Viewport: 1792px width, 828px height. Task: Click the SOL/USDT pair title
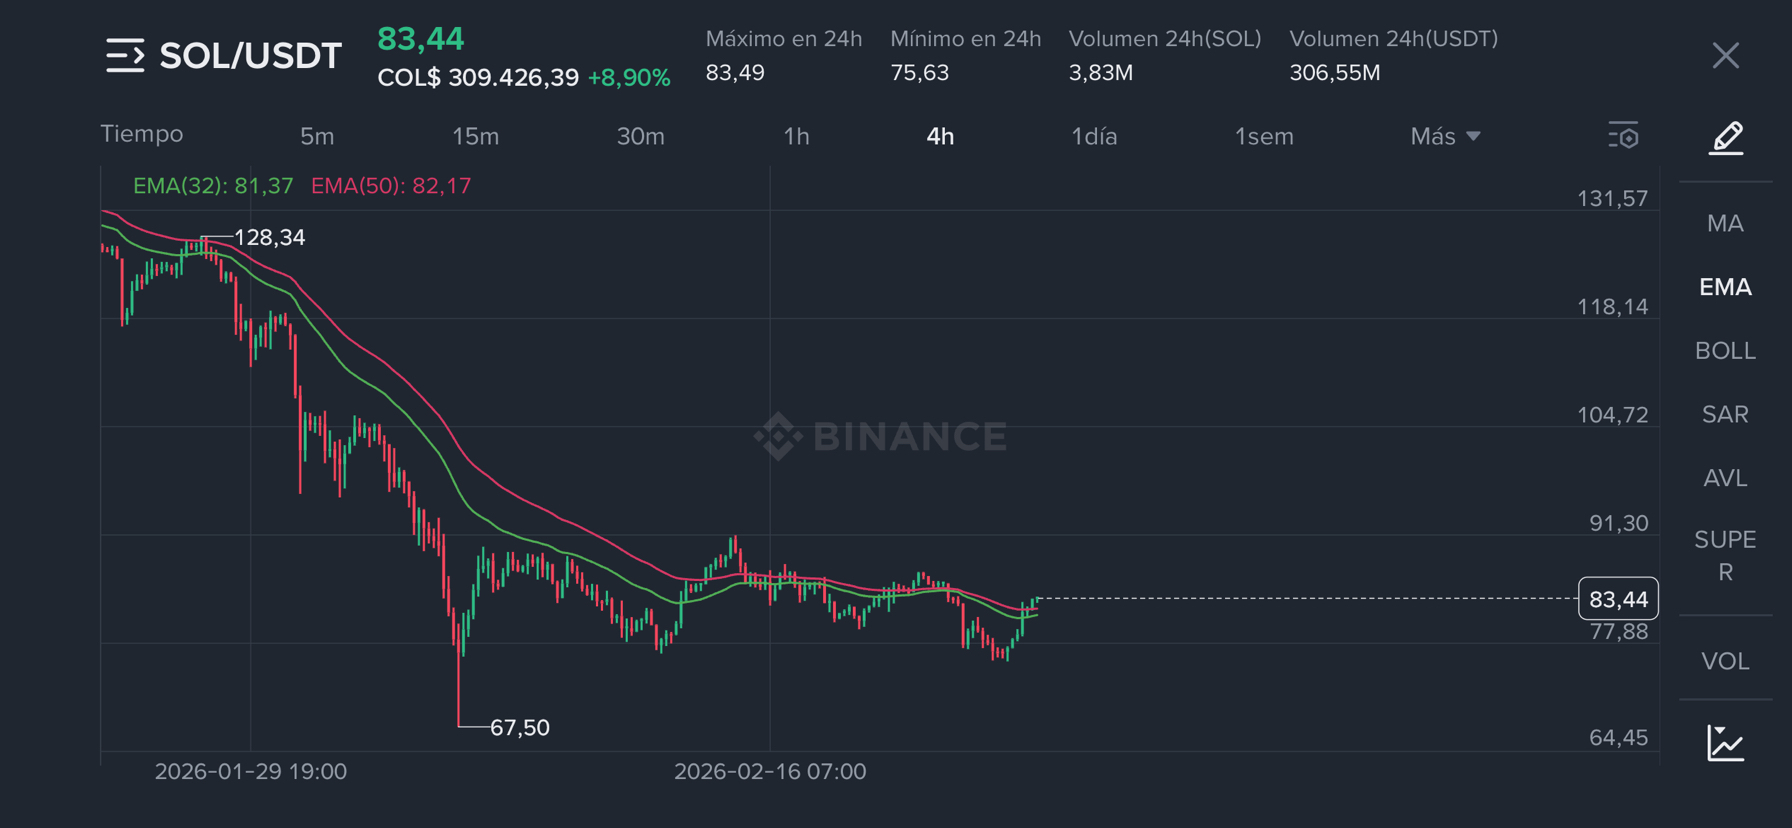(250, 56)
